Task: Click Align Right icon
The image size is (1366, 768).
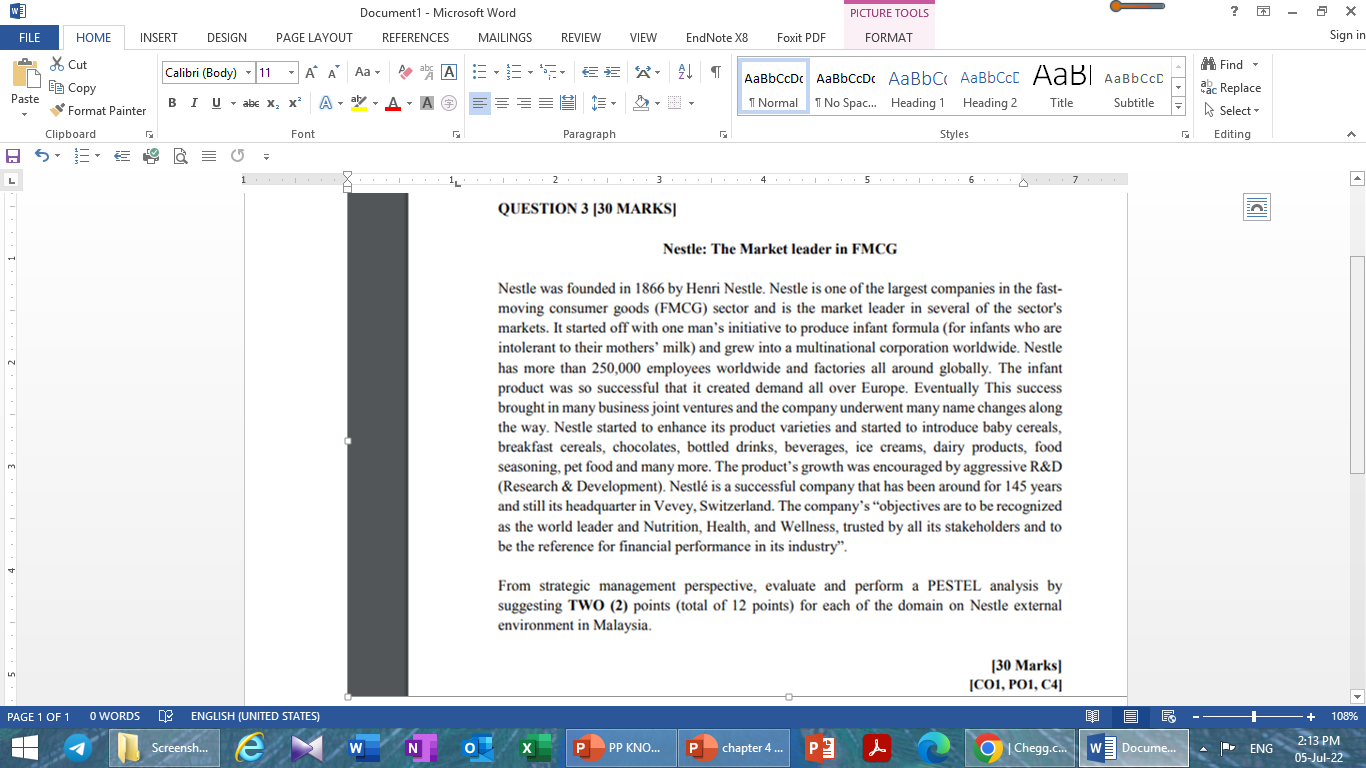Action: point(524,103)
